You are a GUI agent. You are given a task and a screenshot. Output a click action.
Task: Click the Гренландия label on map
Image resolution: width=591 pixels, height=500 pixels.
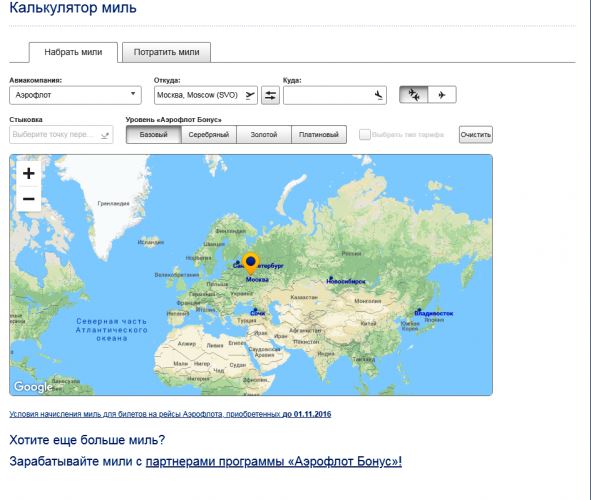(x=113, y=203)
